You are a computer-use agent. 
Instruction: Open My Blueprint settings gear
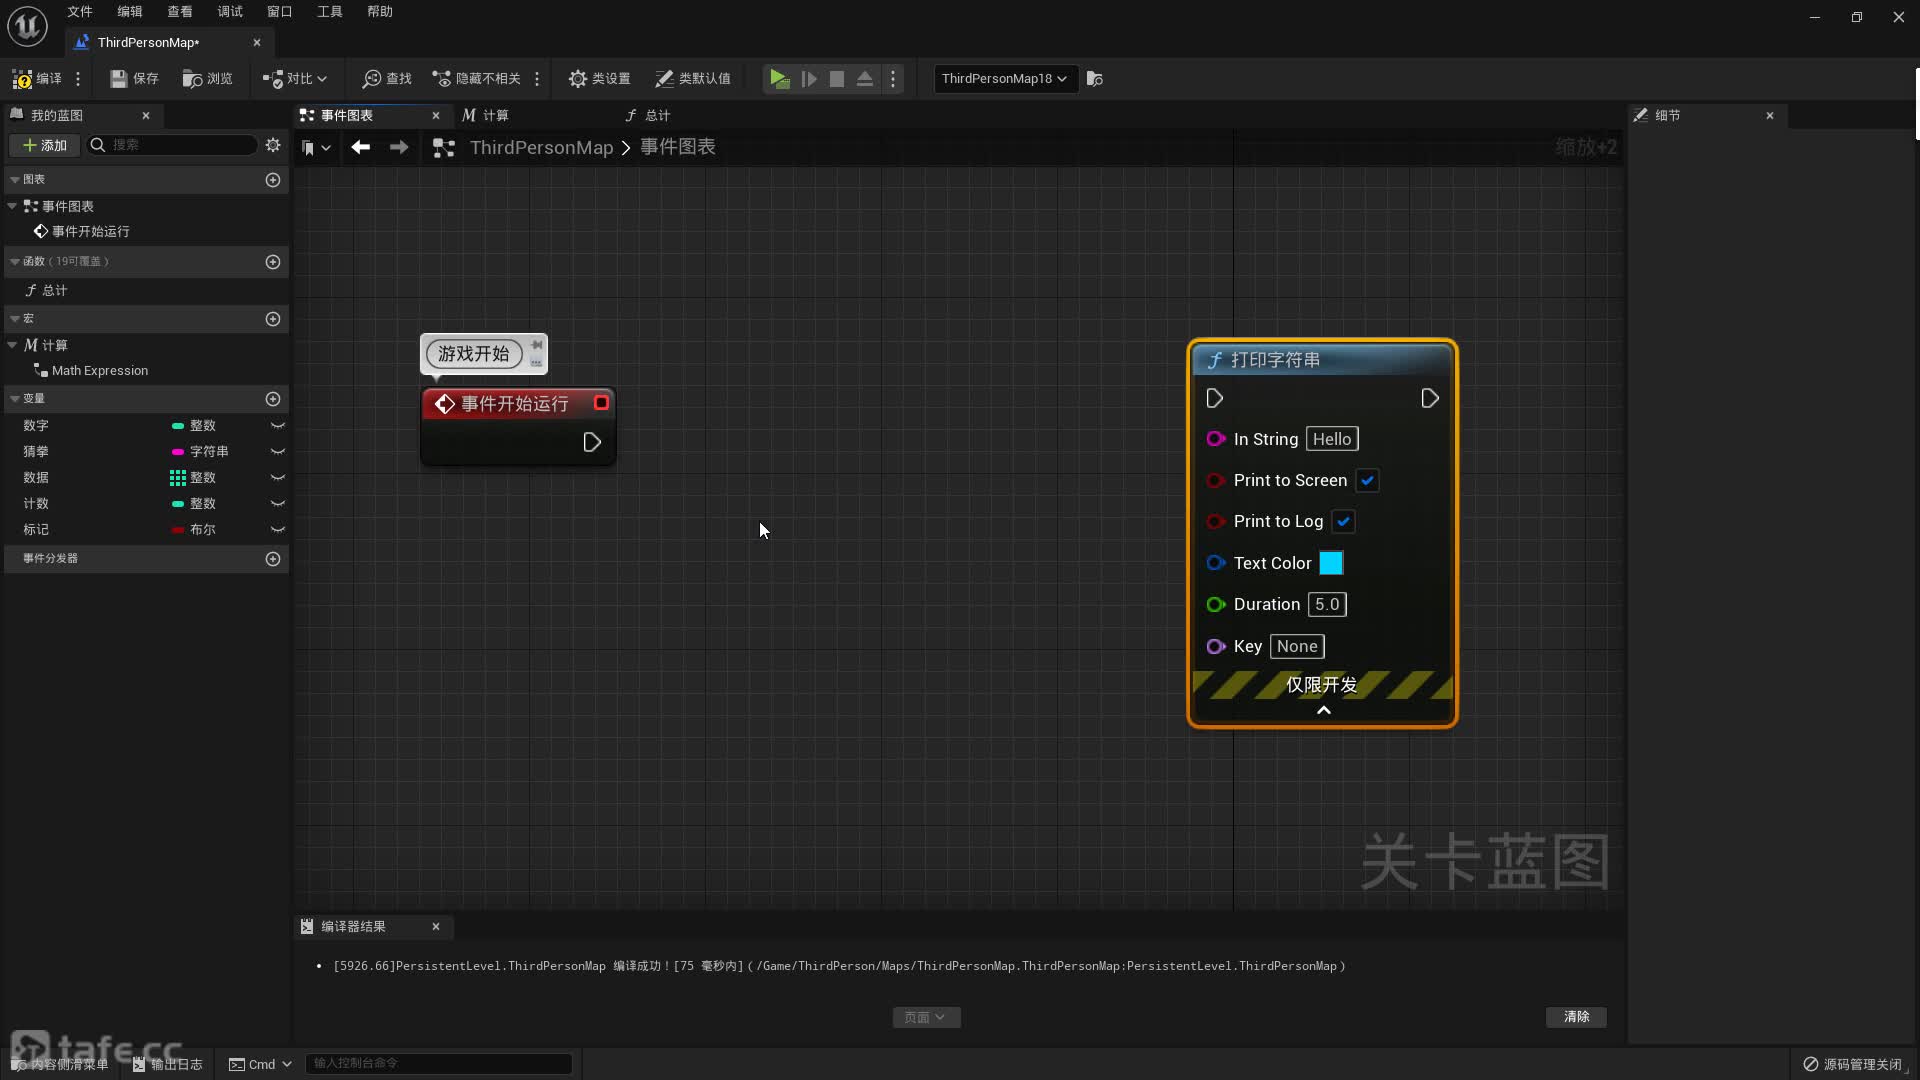point(273,145)
